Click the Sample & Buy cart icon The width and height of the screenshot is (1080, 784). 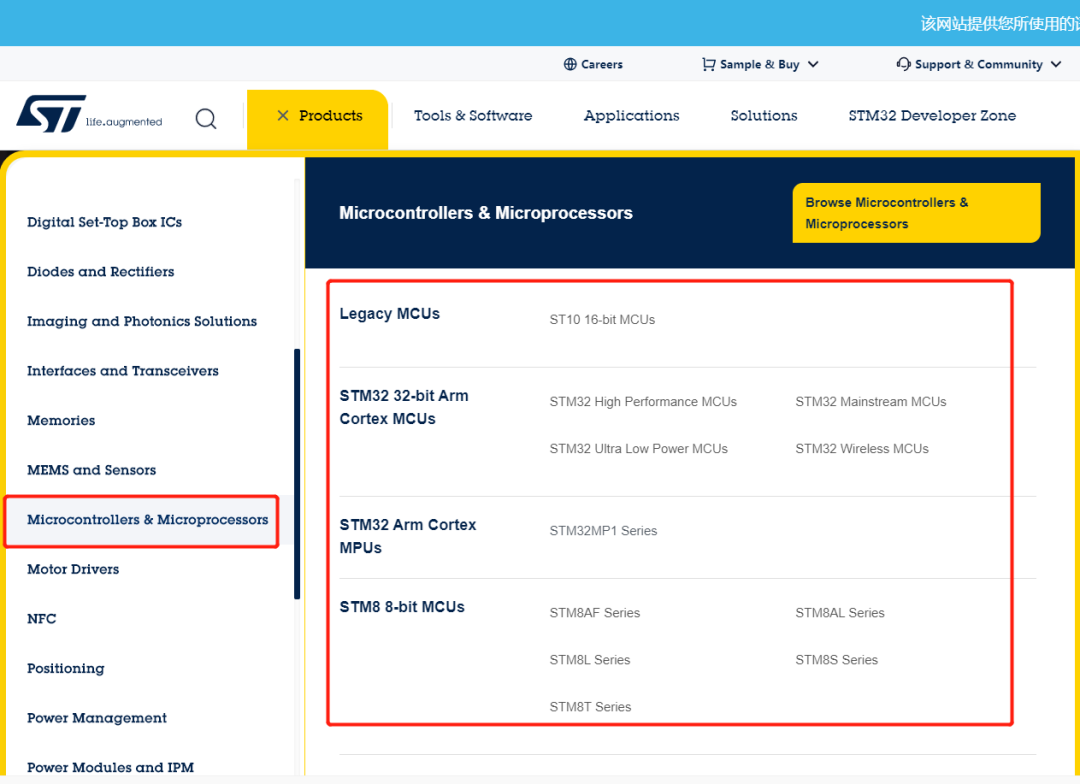[x=708, y=64]
